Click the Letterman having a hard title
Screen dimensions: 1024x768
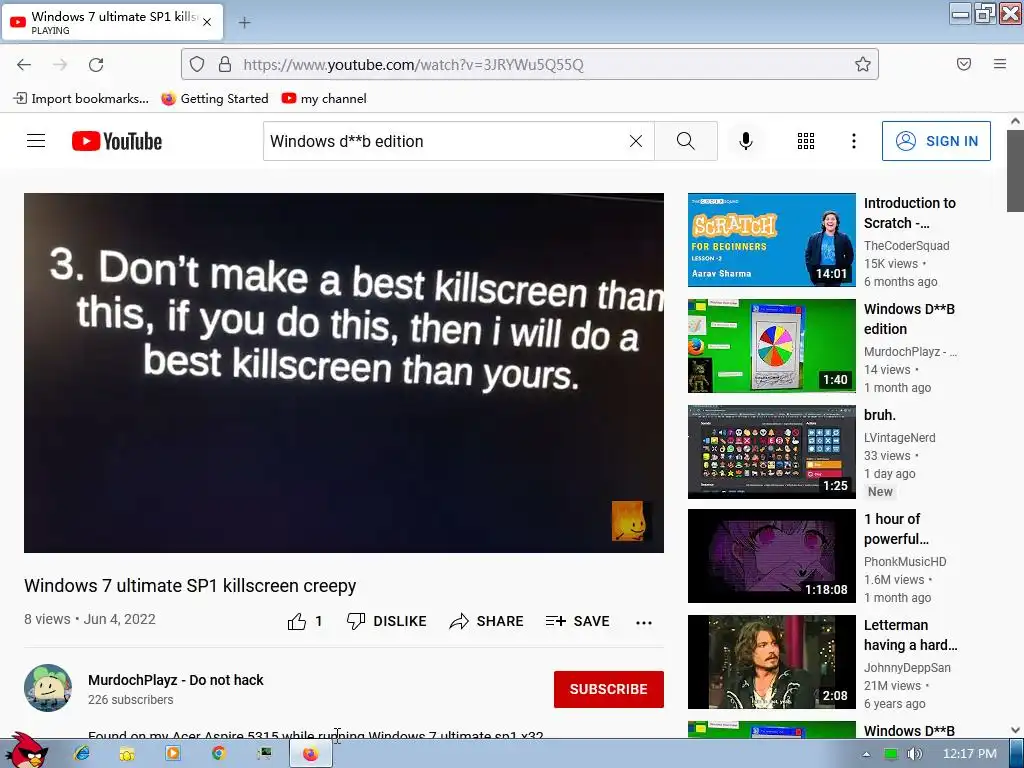point(910,635)
